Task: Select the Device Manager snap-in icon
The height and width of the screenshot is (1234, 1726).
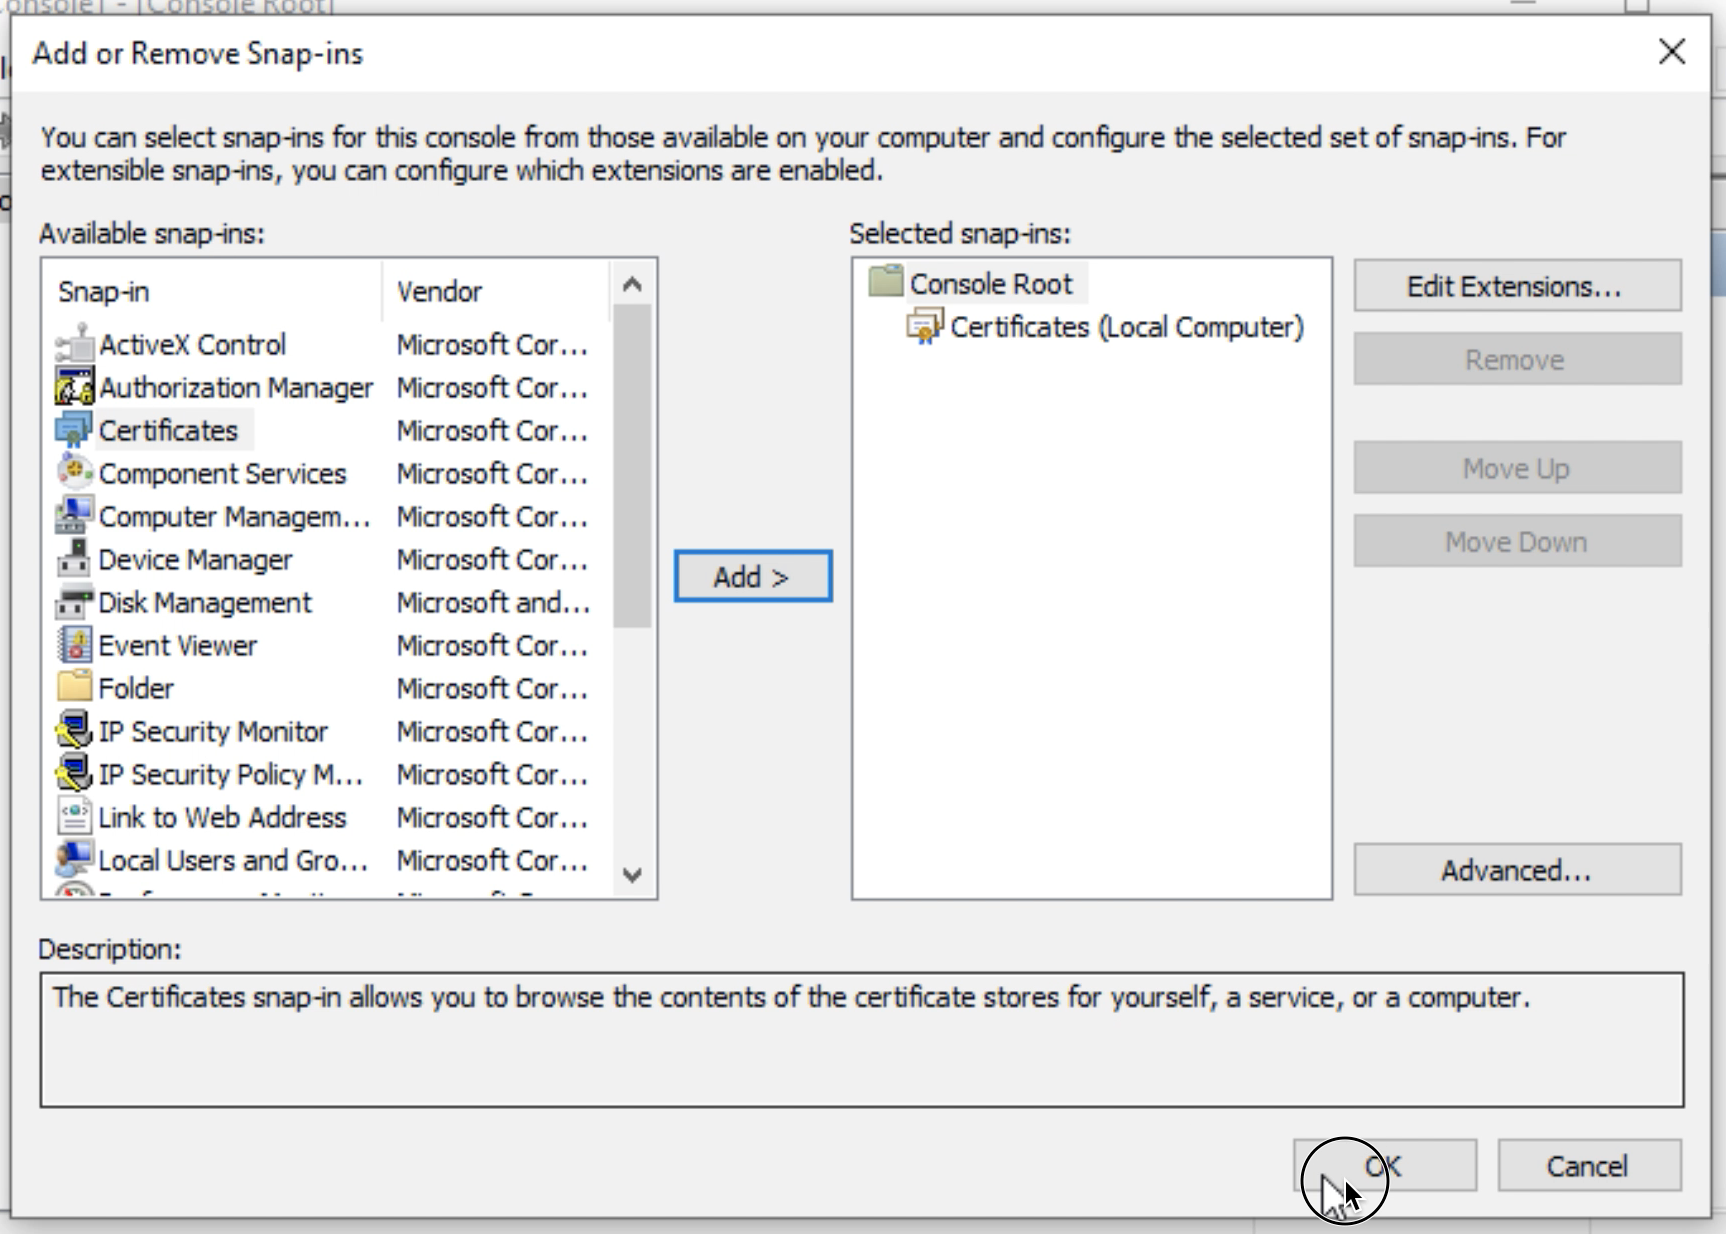Action: click(74, 560)
